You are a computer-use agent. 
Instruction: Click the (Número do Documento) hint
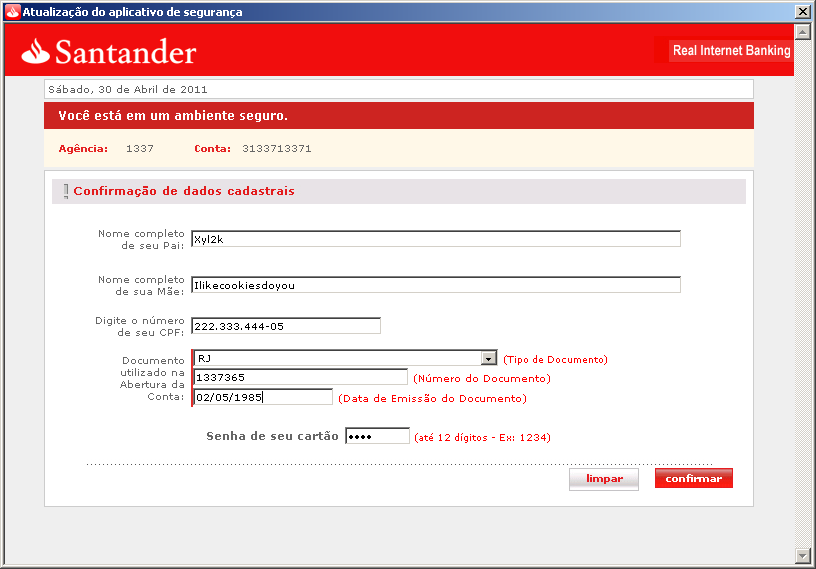pyautogui.click(x=482, y=378)
